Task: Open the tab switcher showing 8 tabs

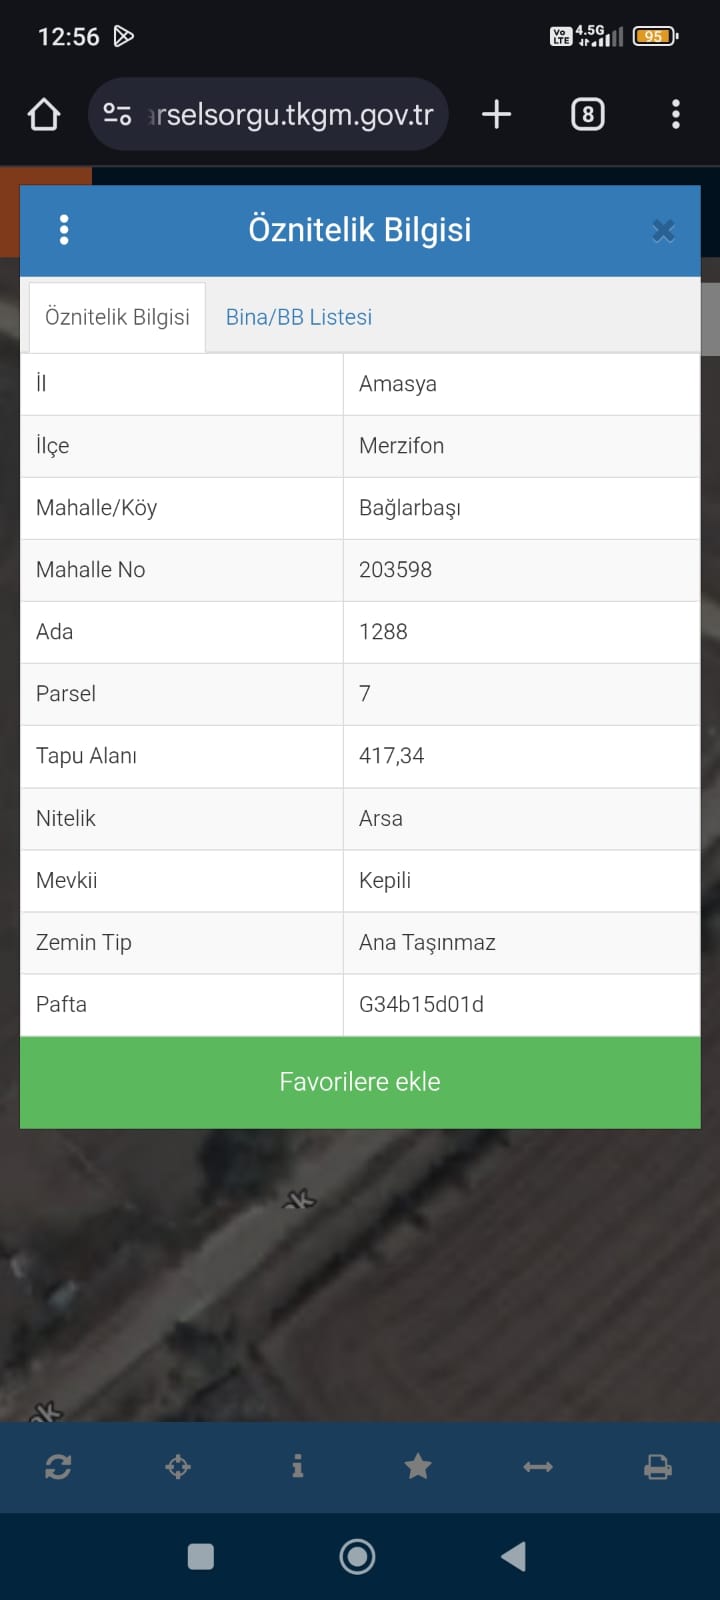Action: tap(587, 115)
